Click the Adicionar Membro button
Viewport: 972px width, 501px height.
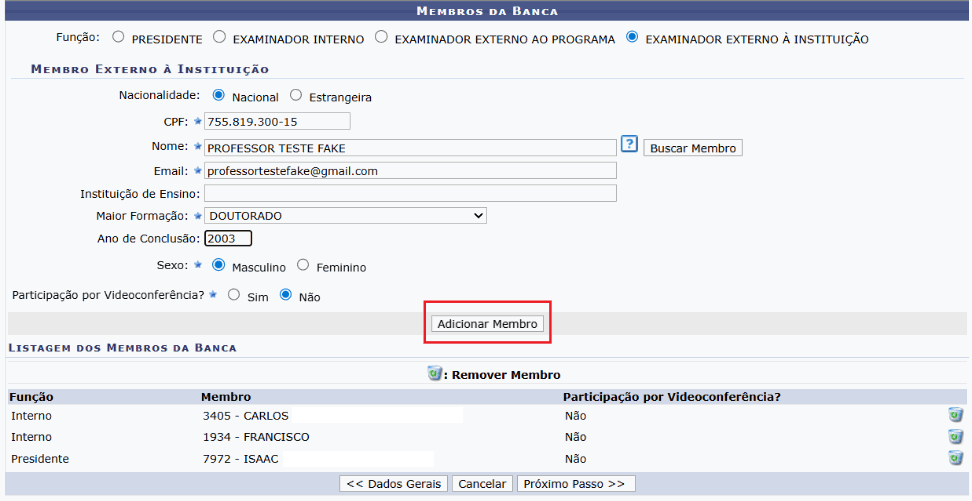(488, 324)
